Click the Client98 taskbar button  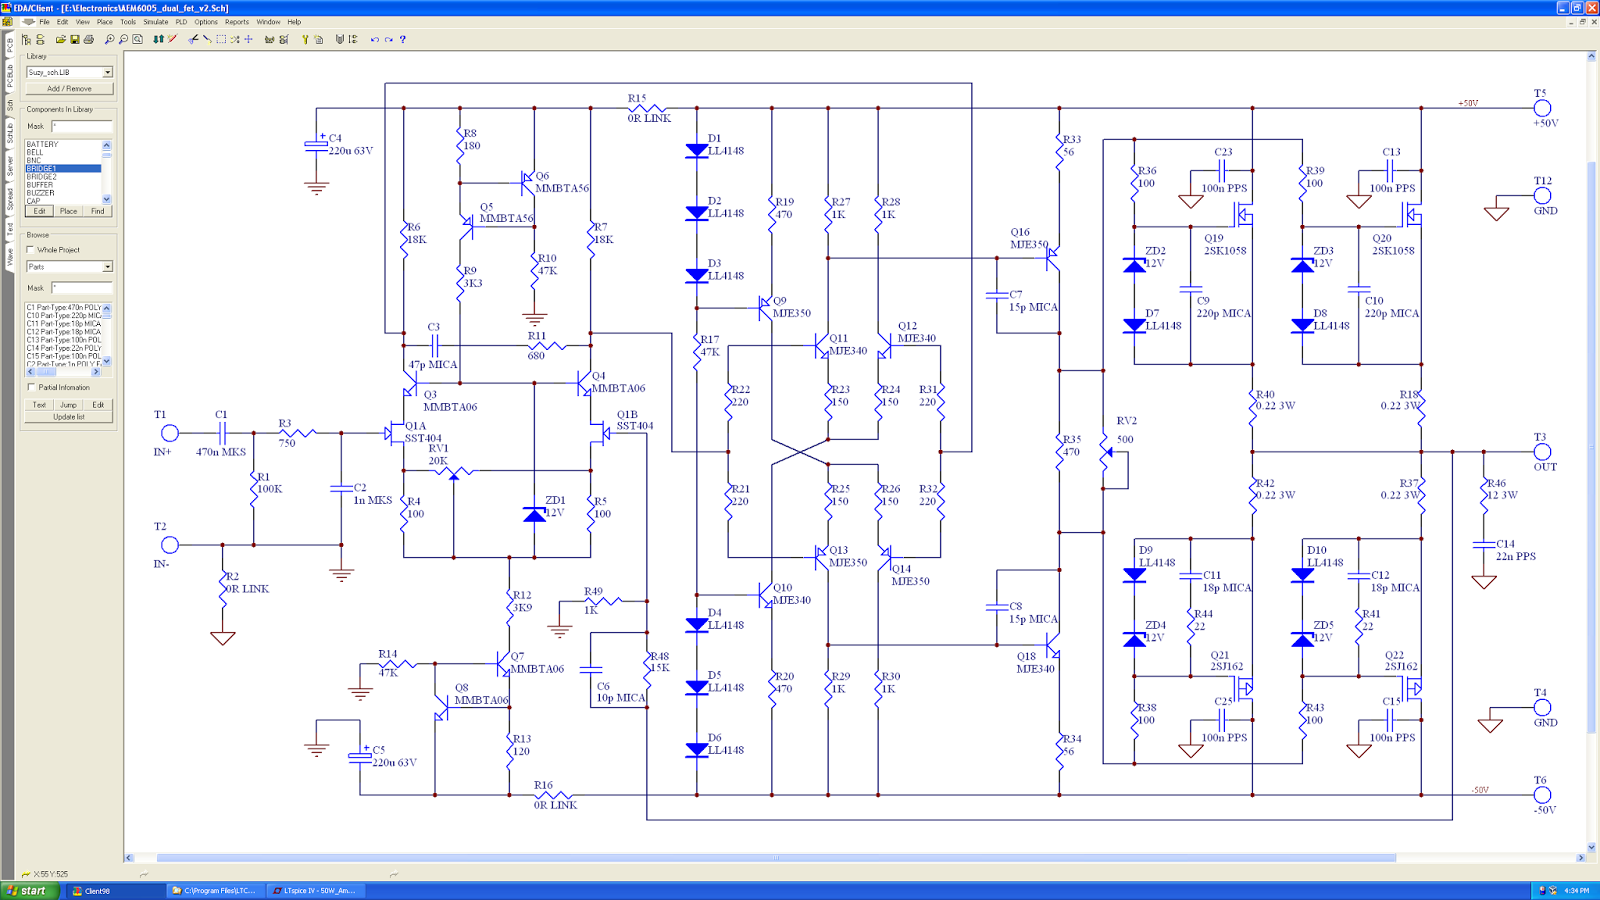(x=115, y=890)
